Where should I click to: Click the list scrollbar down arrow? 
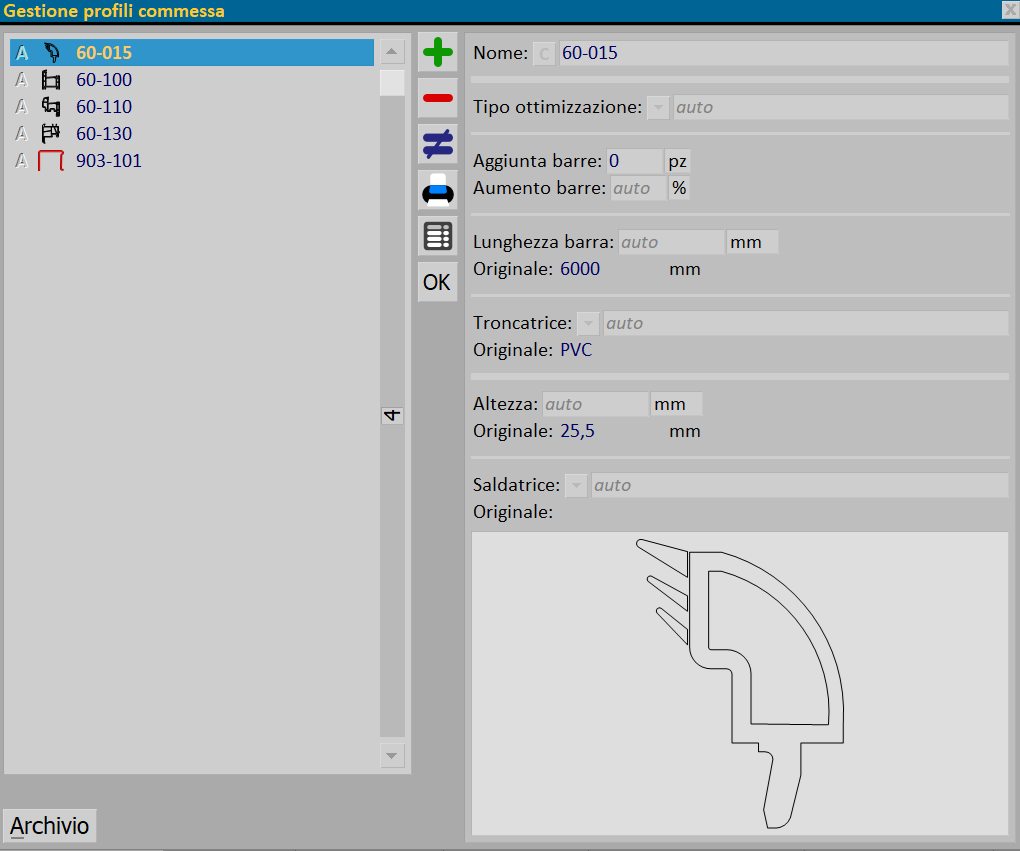point(392,755)
